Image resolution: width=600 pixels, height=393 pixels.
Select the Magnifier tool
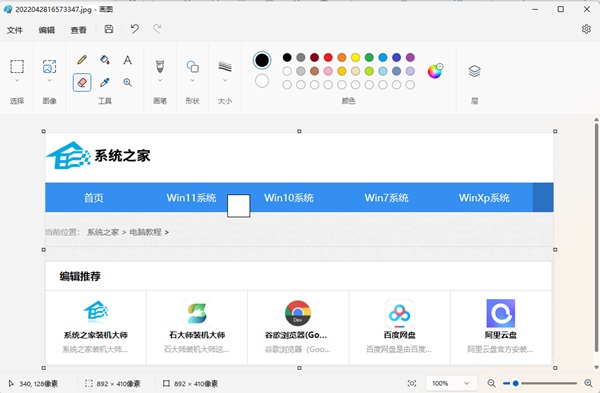click(x=127, y=82)
